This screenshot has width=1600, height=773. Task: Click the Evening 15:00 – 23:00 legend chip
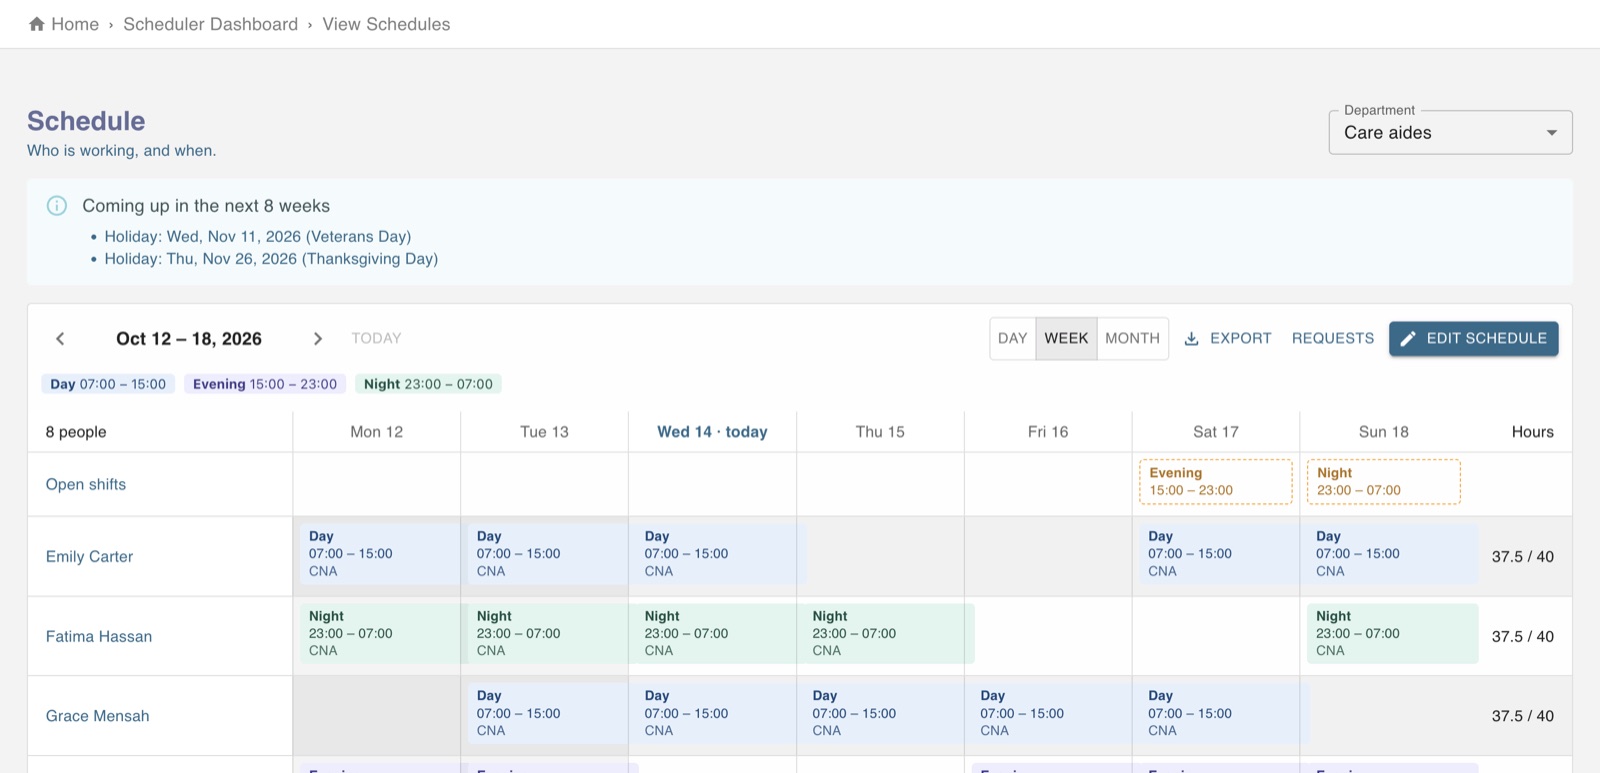click(x=265, y=384)
